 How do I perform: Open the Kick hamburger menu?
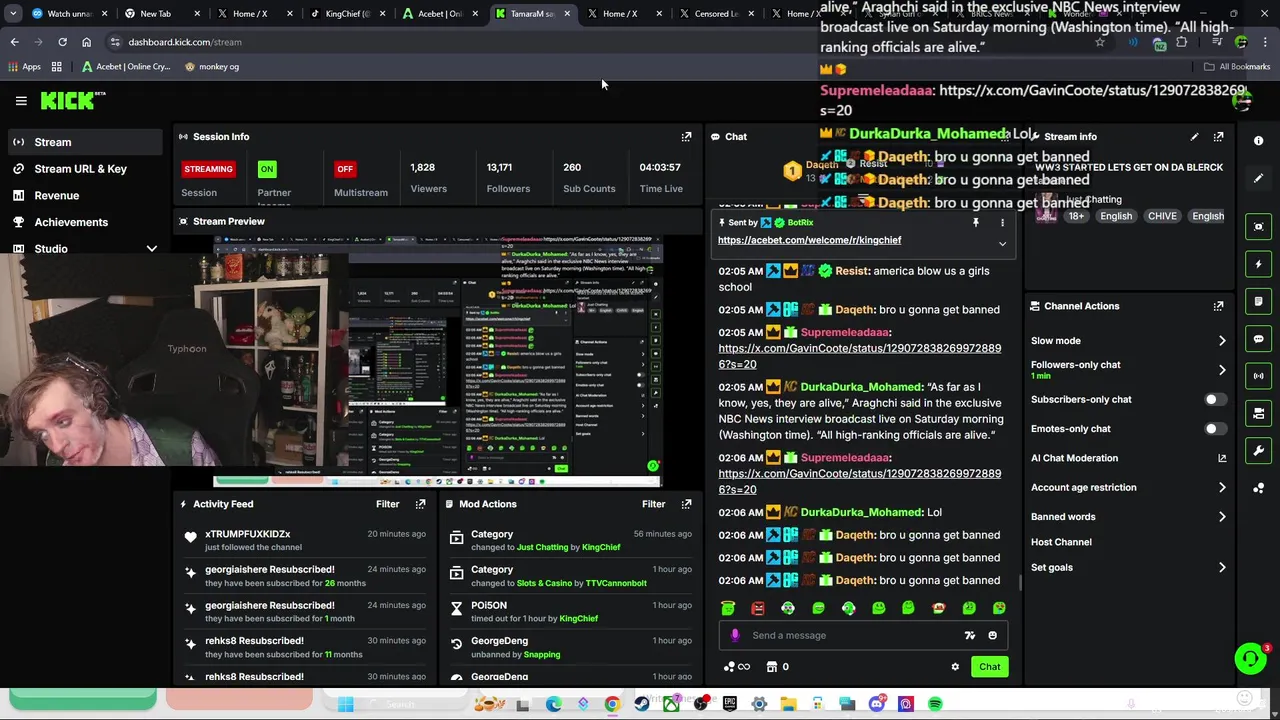click(21, 100)
